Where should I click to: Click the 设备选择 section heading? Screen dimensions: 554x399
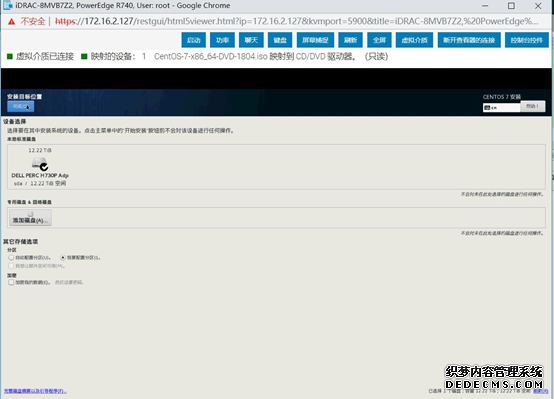point(14,122)
